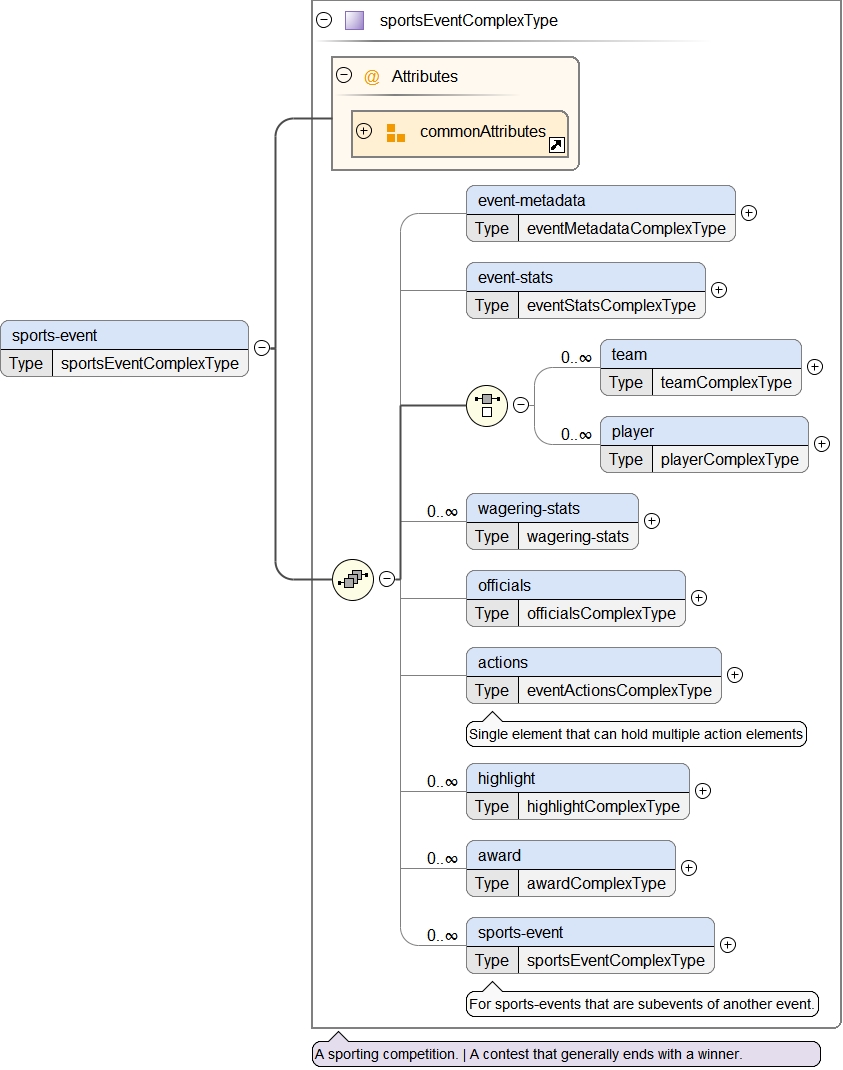Viewport: 843px width, 1070px height.
Task: Click the sequence compositor icon
Action: (x=353, y=579)
